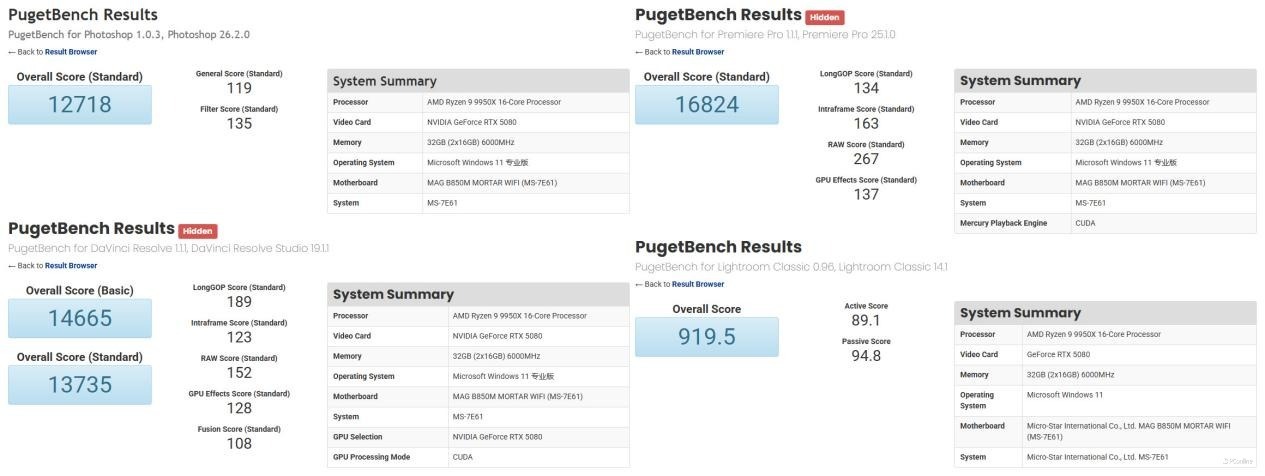
Task: Open Result Browser link under Premiere Pro results
Action: (698, 52)
